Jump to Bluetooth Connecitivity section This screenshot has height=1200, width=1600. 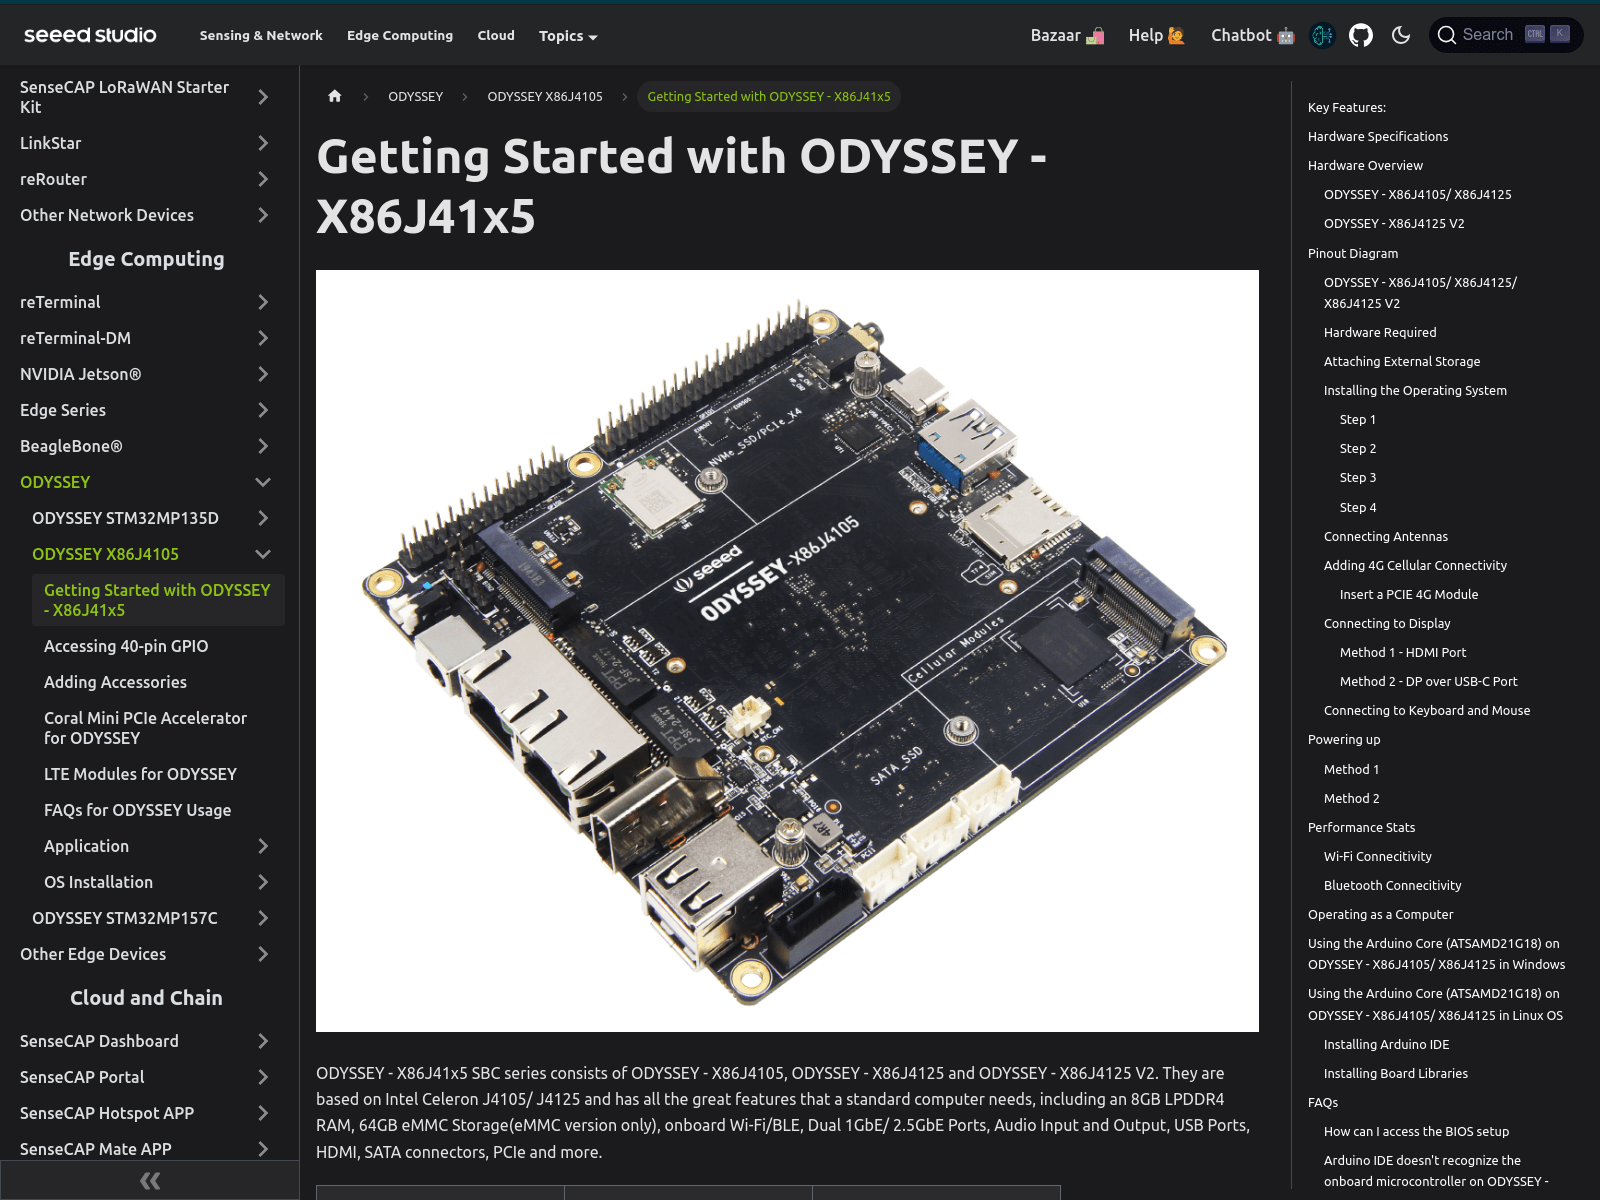click(x=1392, y=885)
